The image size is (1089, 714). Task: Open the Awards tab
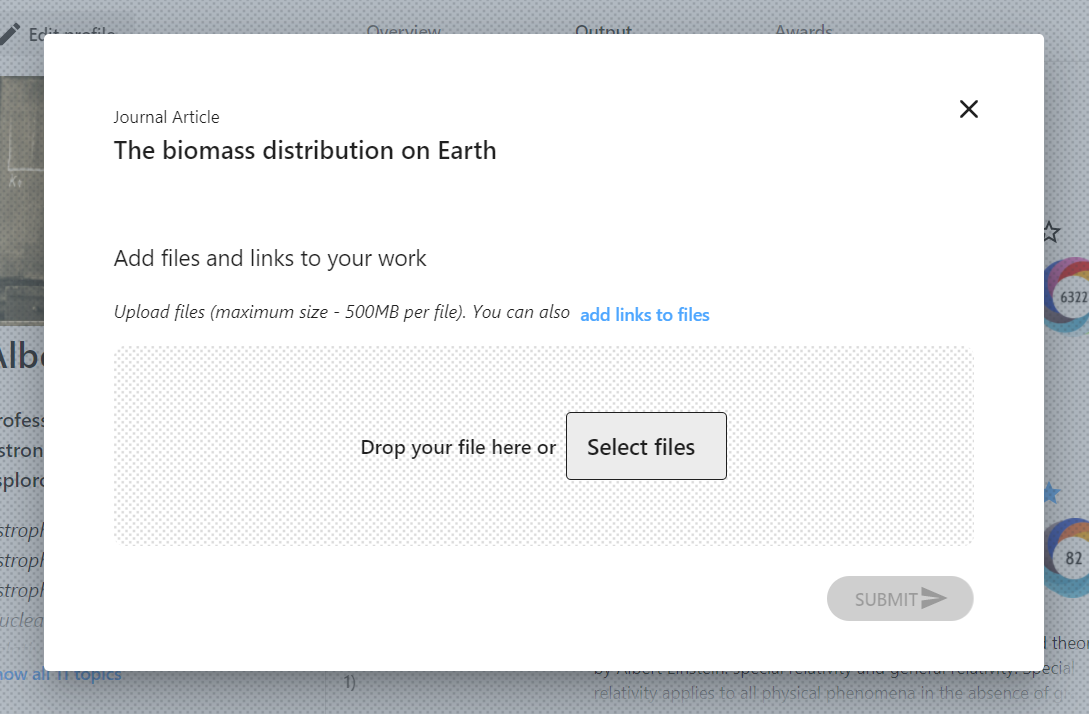click(x=803, y=31)
